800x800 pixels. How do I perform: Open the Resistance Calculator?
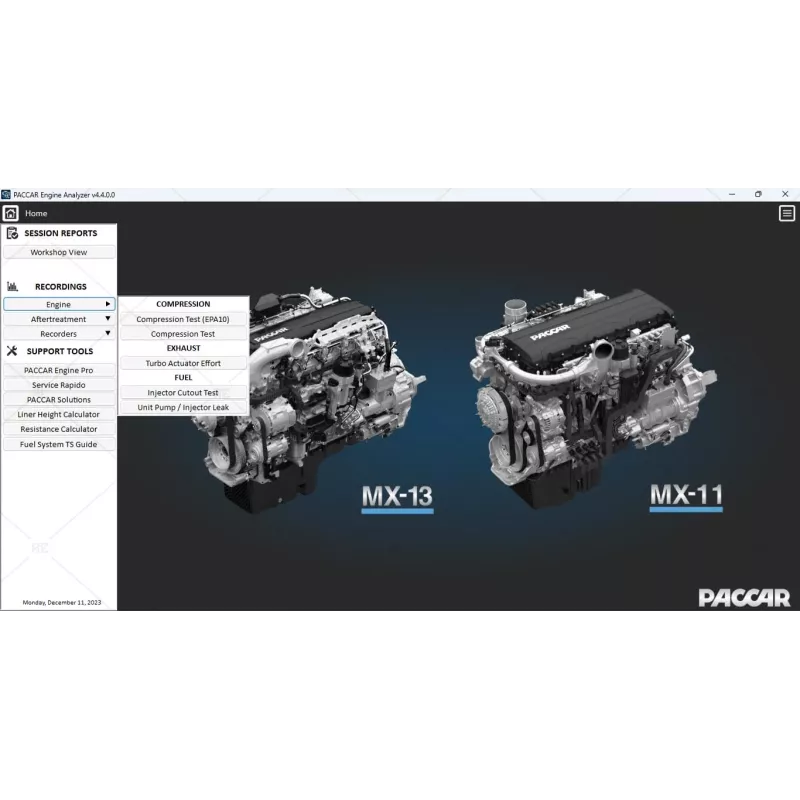[x=58, y=428]
